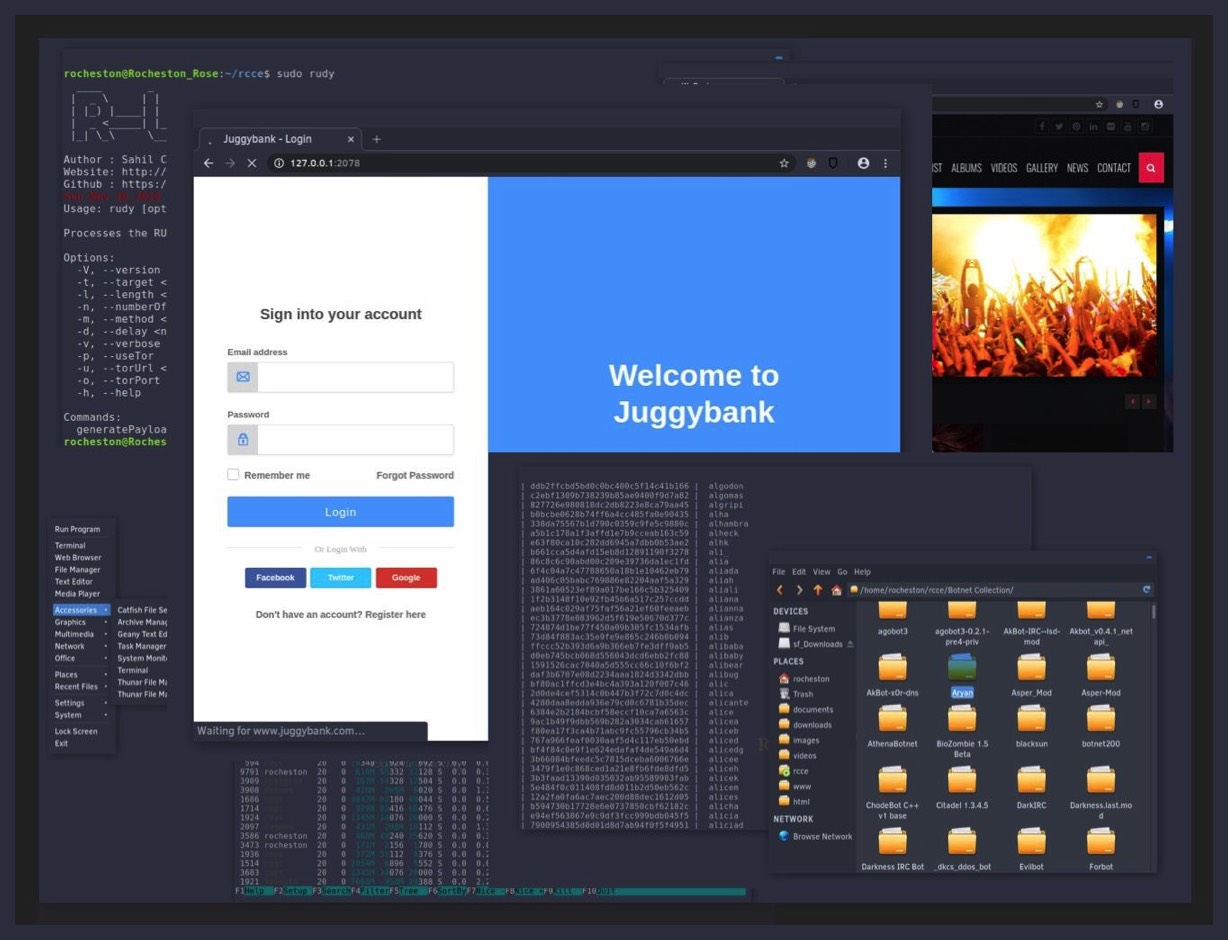Click home icon in file manager toolbar
Image resolution: width=1228 pixels, height=940 pixels.
[x=837, y=590]
